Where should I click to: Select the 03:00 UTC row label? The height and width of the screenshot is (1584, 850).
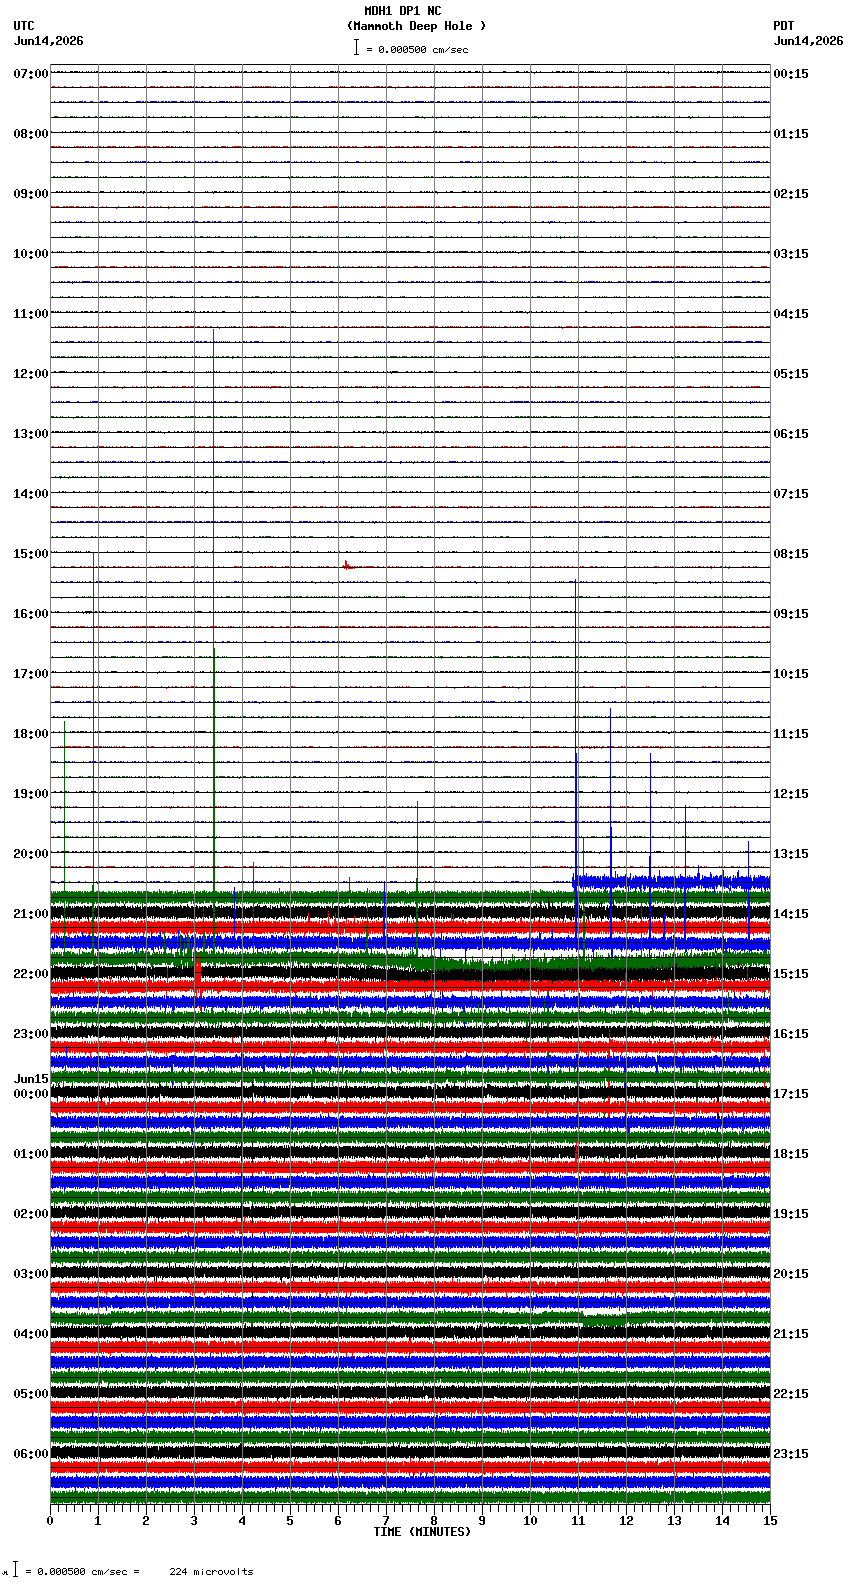(x=31, y=1274)
